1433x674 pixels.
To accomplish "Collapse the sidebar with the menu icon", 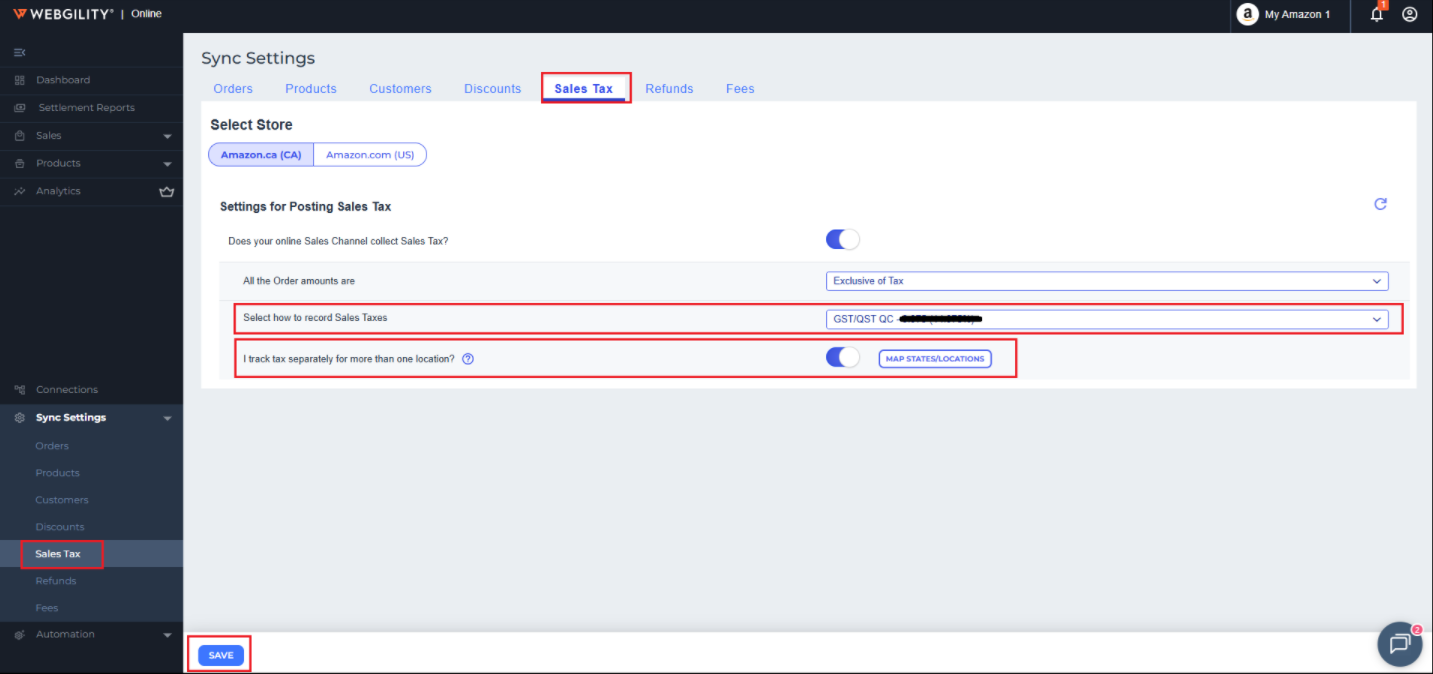I will [19, 52].
